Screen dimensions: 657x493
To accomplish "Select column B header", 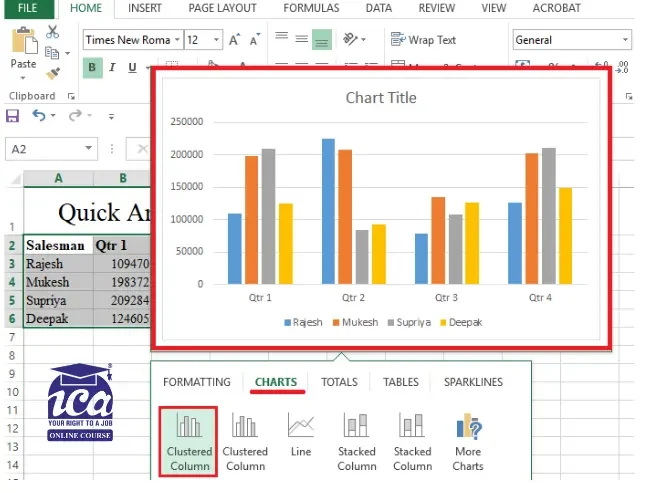I will tap(122, 178).
